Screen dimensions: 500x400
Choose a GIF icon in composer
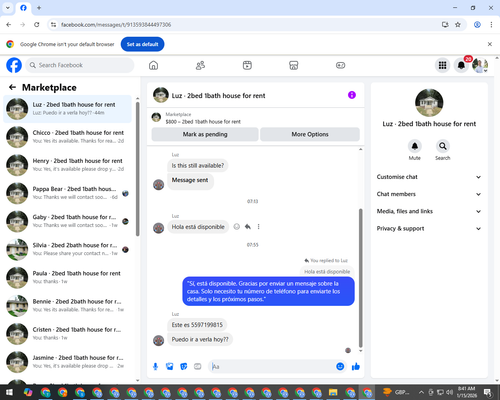click(x=198, y=367)
